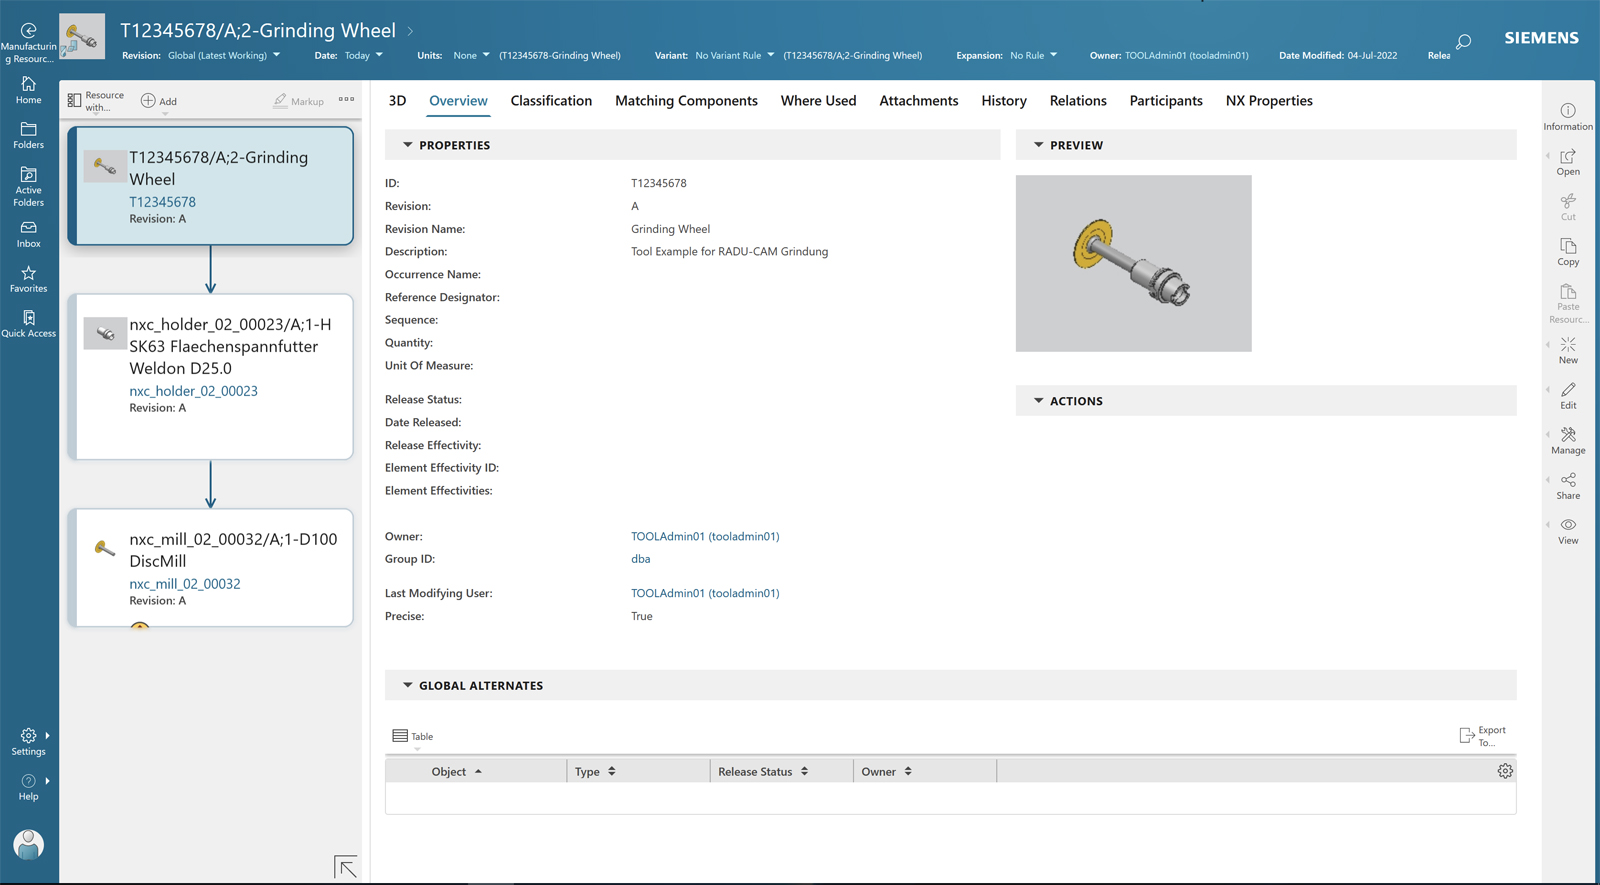Screen dimensions: 1600x885
Task: Click Export To button
Action: pyautogui.click(x=1483, y=736)
